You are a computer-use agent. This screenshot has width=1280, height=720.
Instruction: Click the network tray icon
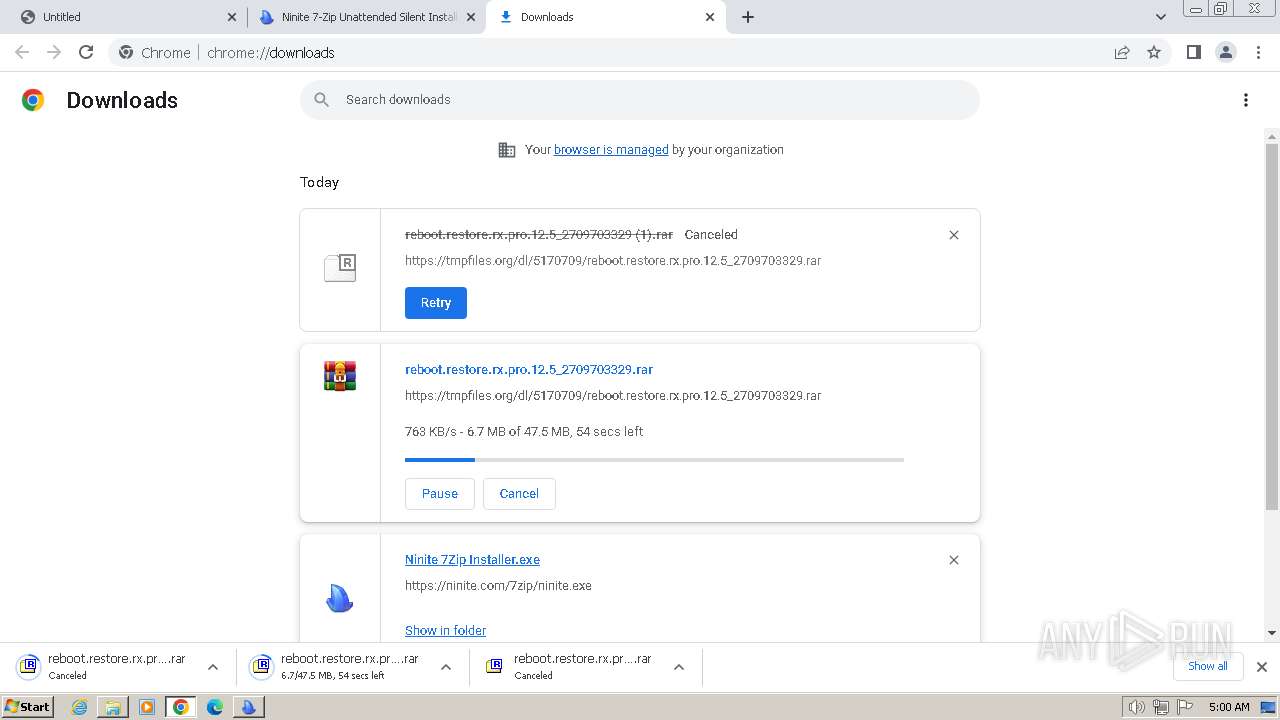[1161, 707]
